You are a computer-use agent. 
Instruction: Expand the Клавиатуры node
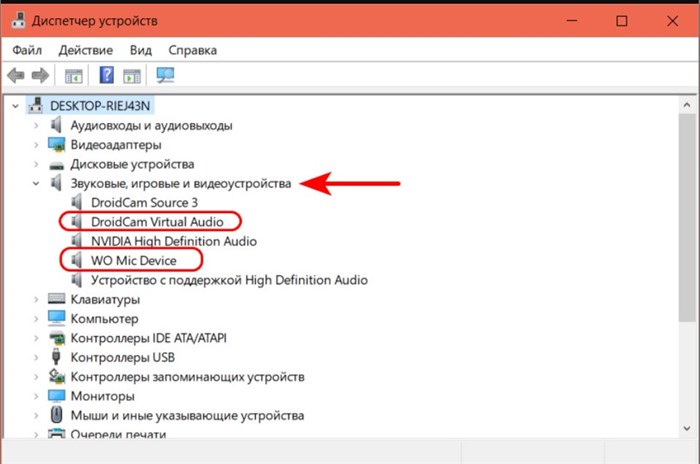click(x=36, y=299)
